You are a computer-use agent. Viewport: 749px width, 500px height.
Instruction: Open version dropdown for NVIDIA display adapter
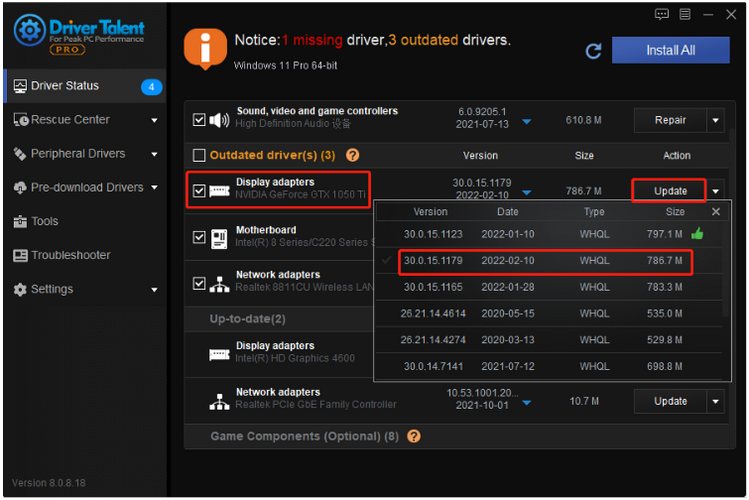(526, 192)
